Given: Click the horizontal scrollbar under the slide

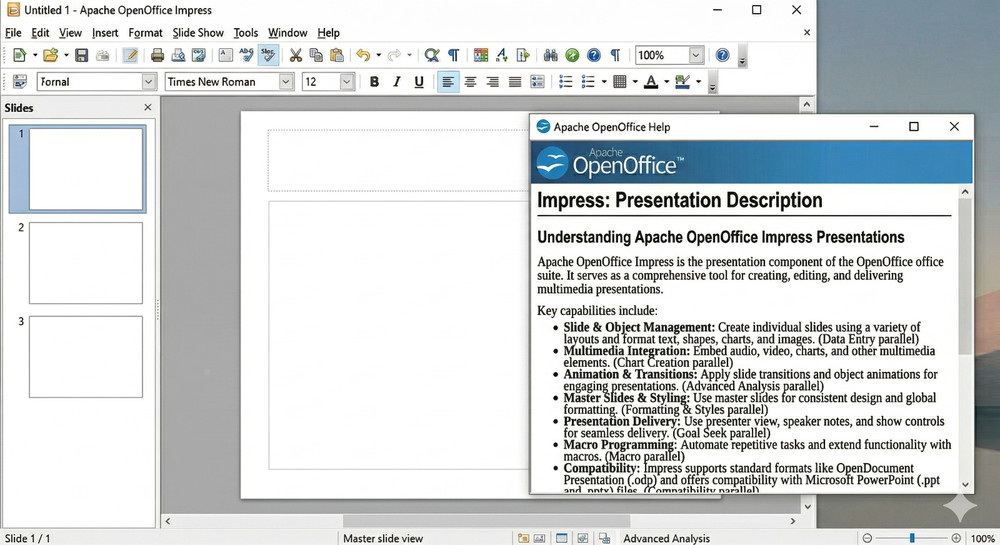Looking at the screenshot, I should pyautogui.click(x=487, y=521).
